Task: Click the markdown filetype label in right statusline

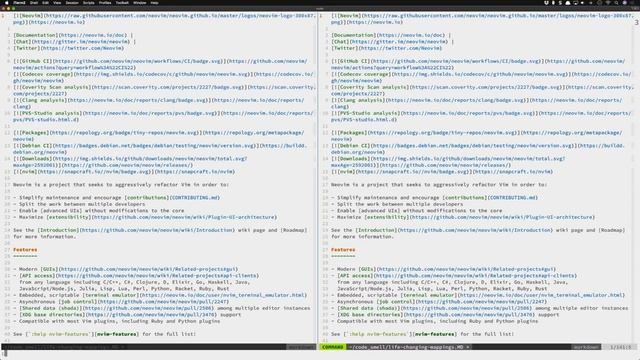Action: coord(586,347)
